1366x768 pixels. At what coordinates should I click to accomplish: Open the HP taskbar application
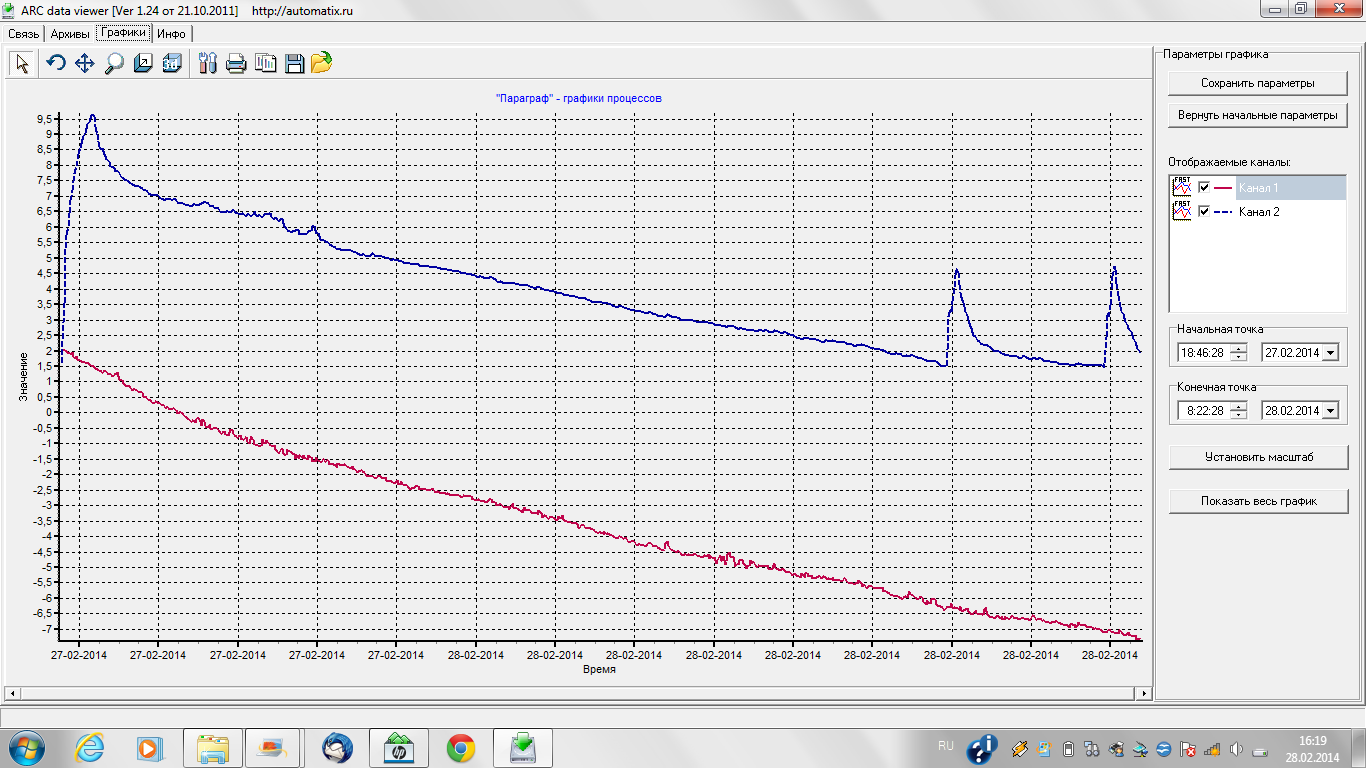399,747
